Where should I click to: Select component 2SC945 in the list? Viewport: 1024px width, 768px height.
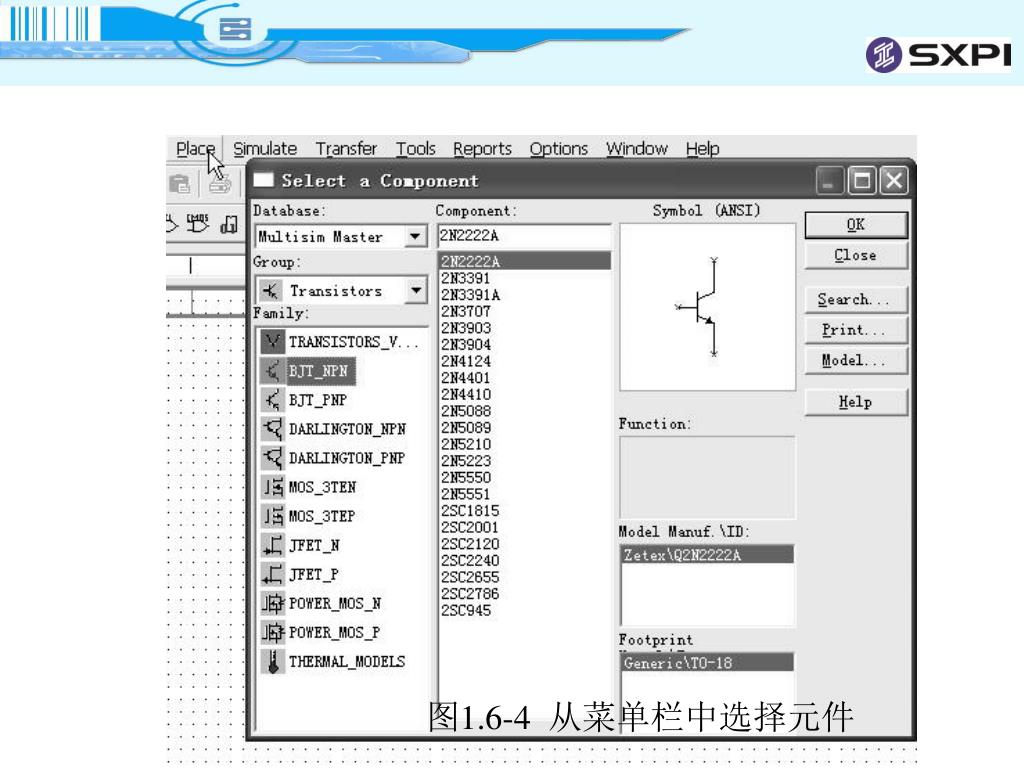[466, 611]
